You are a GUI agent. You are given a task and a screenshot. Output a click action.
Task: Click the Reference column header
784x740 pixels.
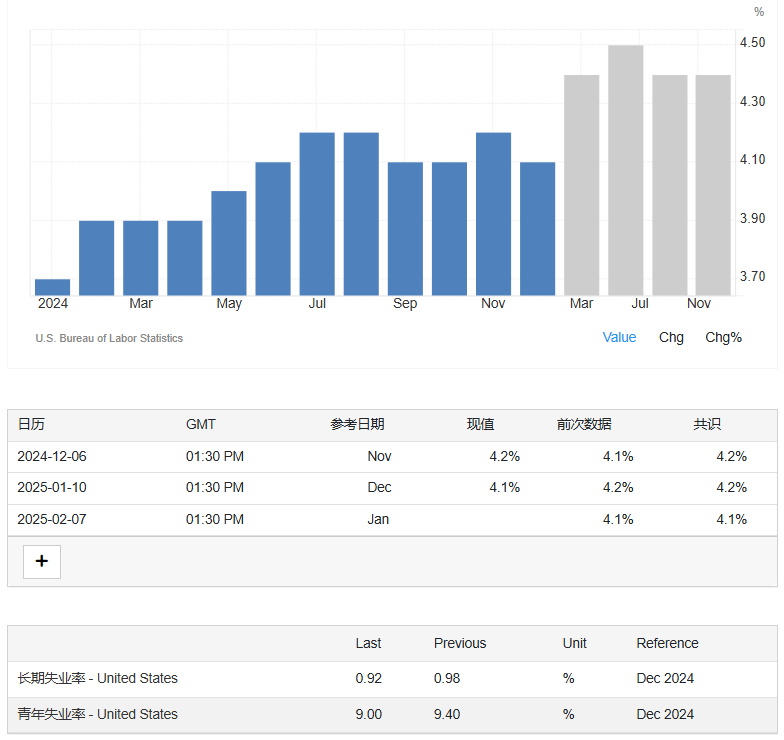[x=667, y=643]
